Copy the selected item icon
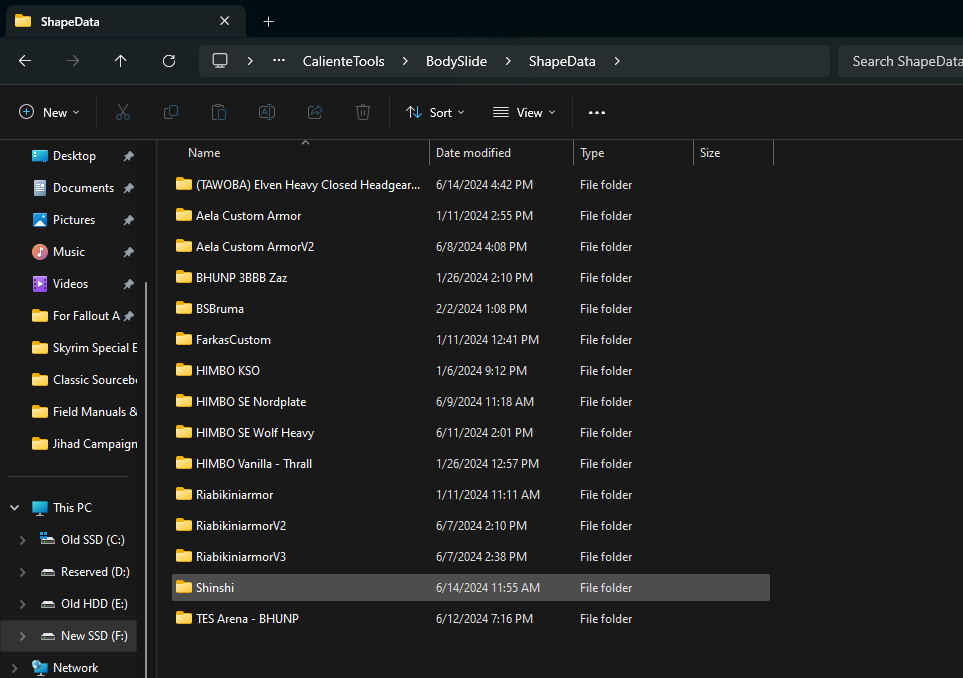The image size is (963, 678). click(171, 112)
